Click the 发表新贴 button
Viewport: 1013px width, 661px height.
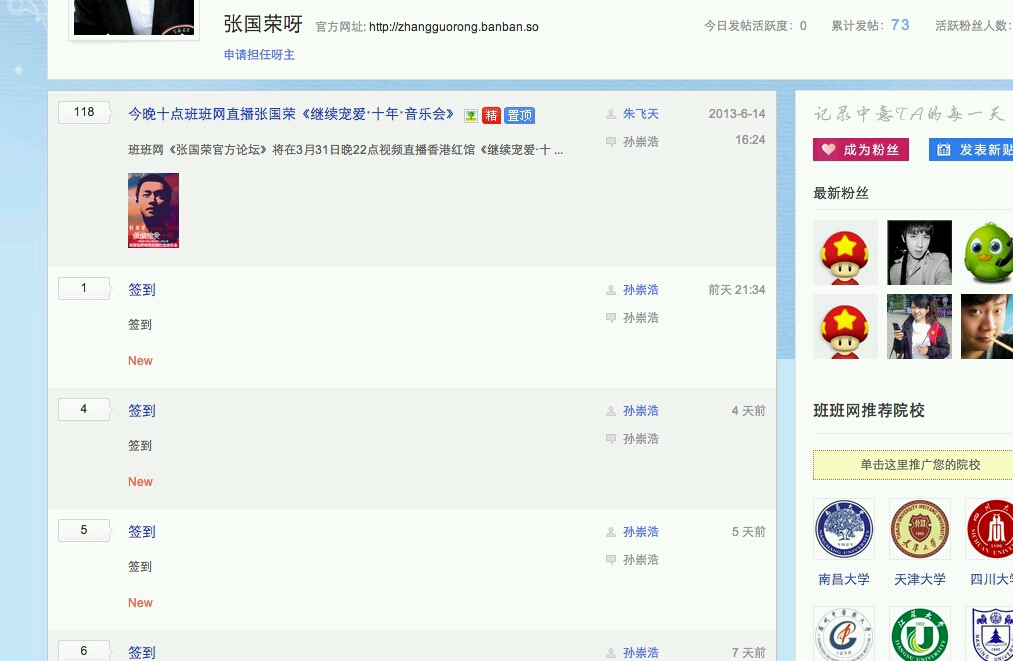(971, 149)
